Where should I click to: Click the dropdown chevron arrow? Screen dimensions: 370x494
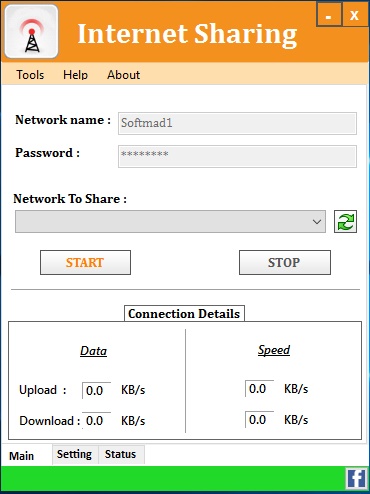317,222
